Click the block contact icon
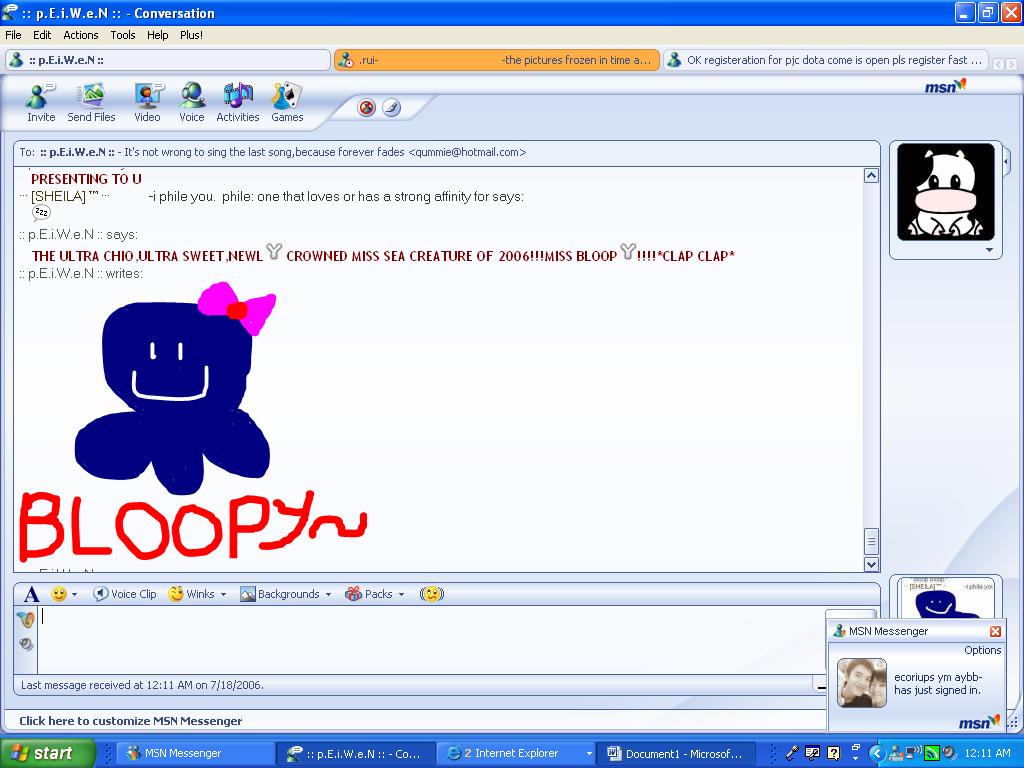Screen dimensions: 1024x768 pyautogui.click(x=367, y=108)
